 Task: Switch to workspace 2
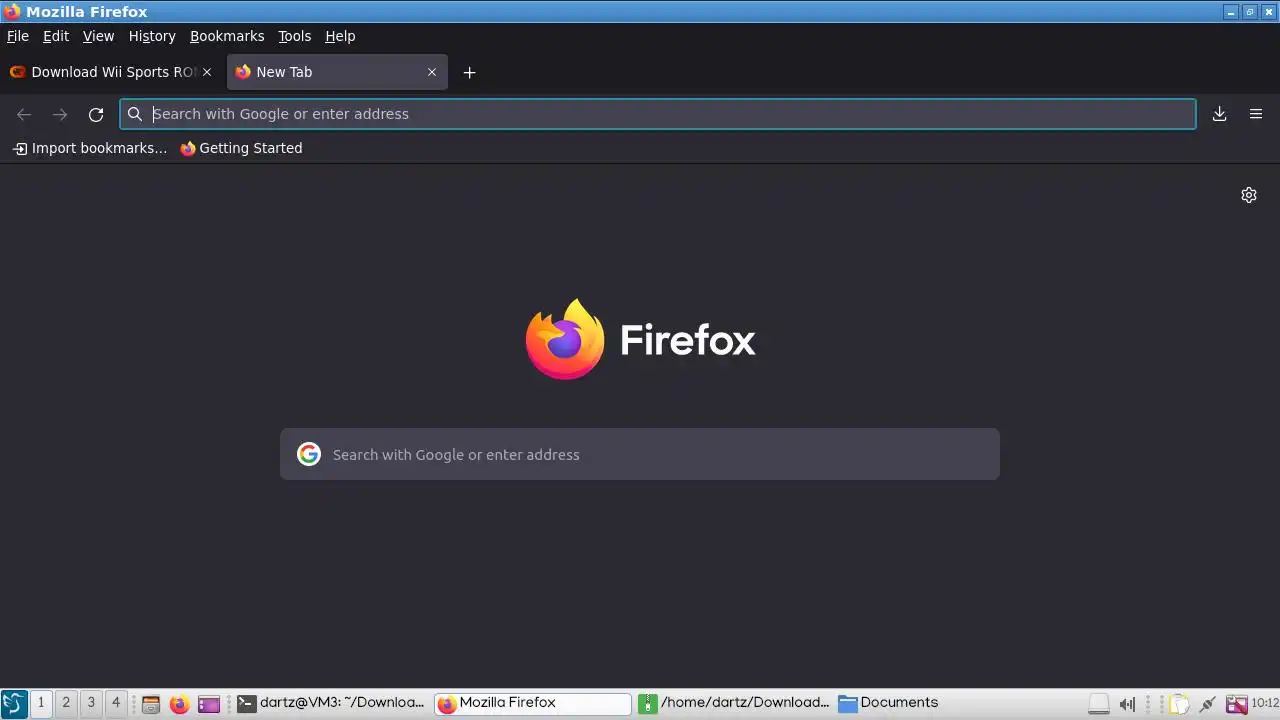[66, 703]
